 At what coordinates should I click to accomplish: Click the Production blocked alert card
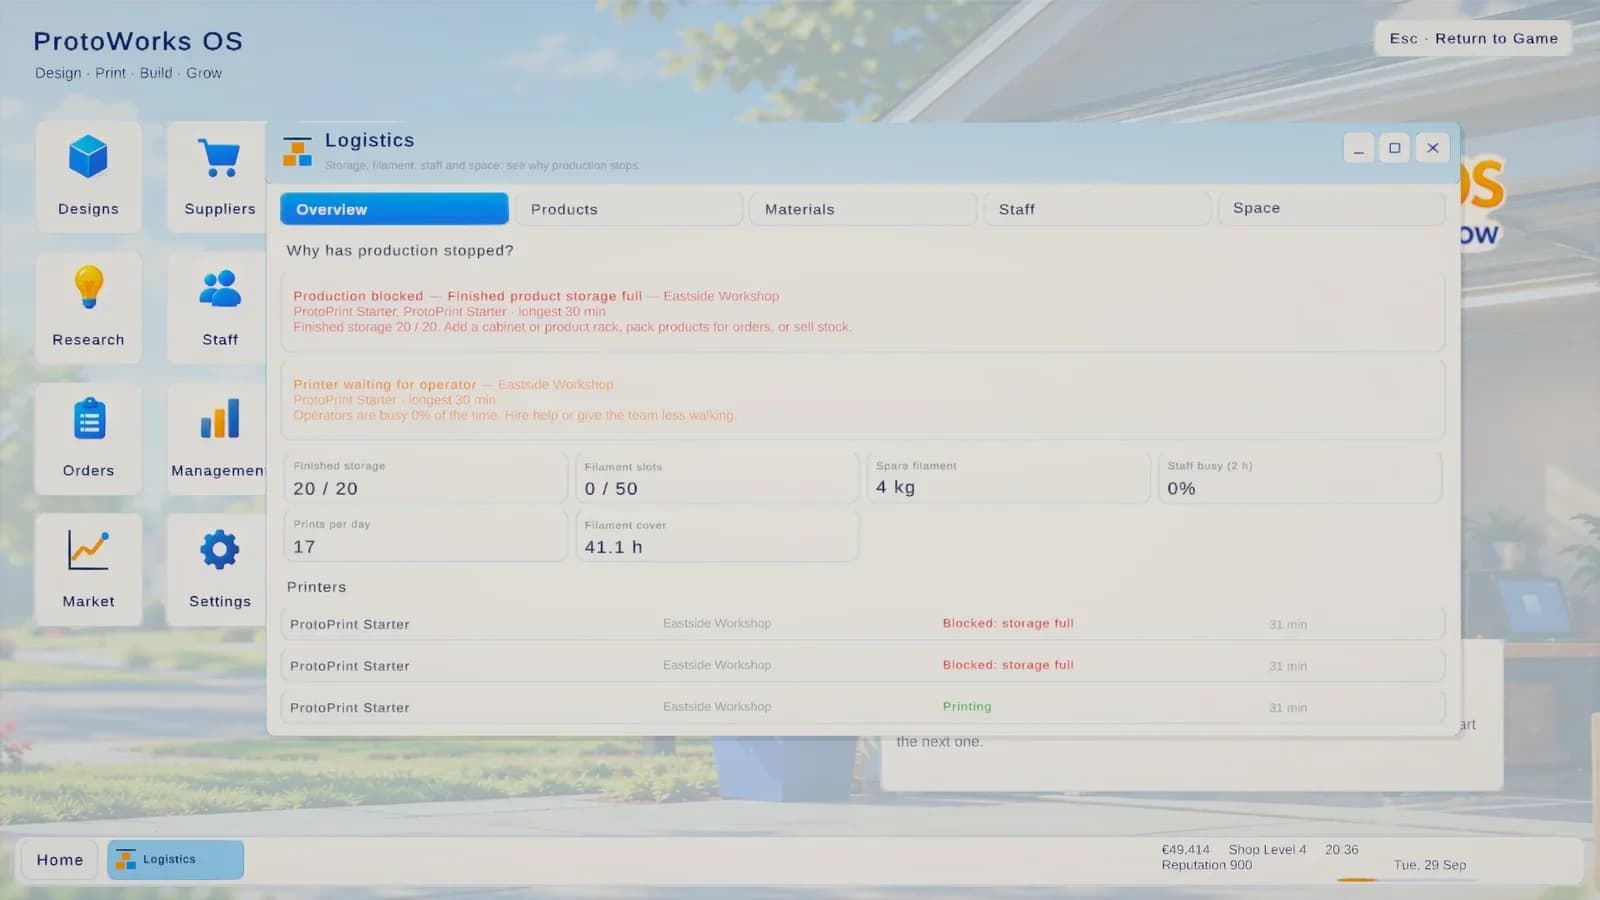pos(863,311)
